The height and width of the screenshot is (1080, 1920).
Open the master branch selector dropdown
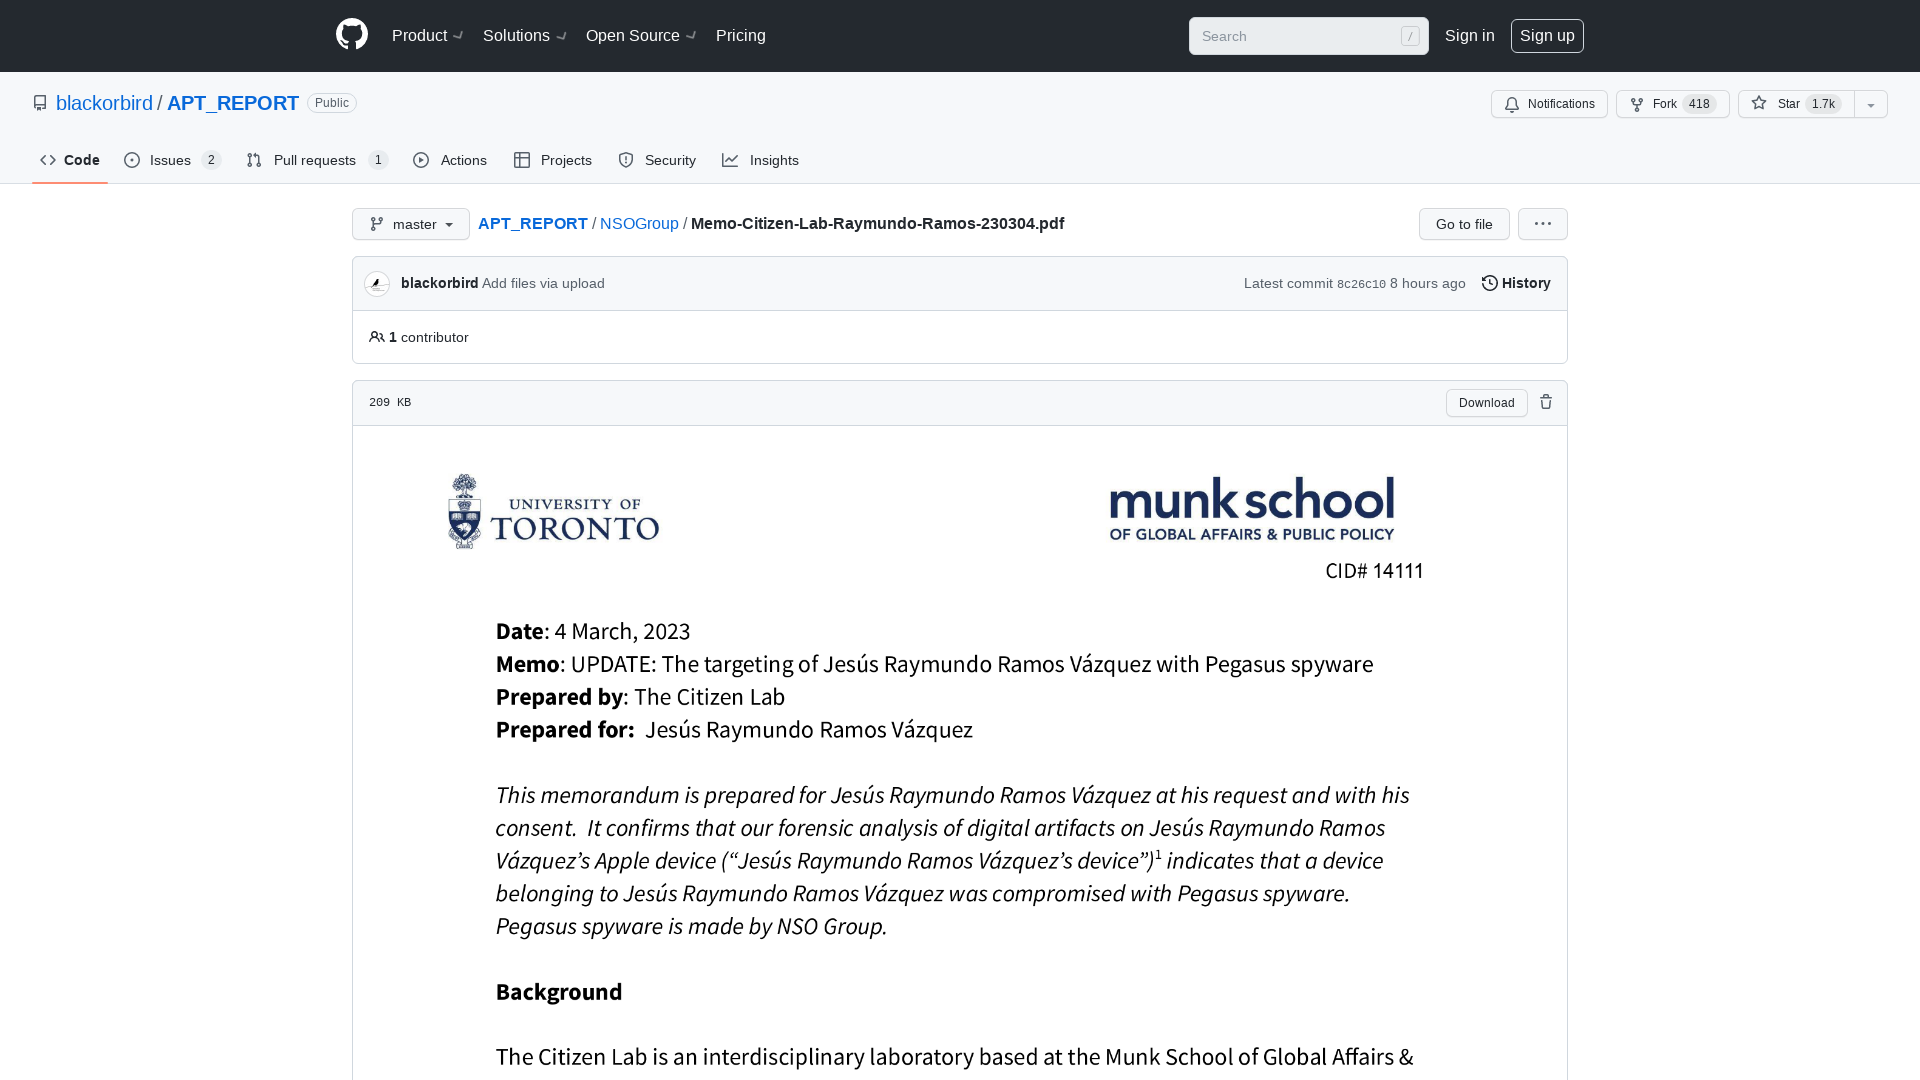[411, 224]
